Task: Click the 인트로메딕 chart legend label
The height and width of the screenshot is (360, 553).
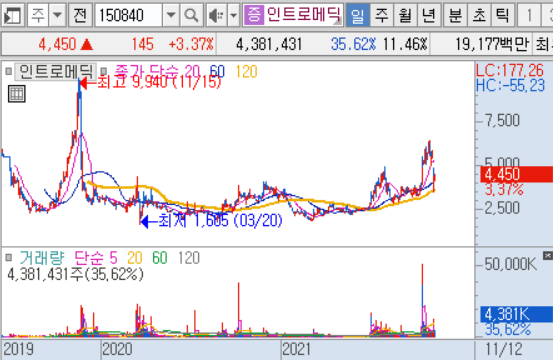Action: (56, 71)
